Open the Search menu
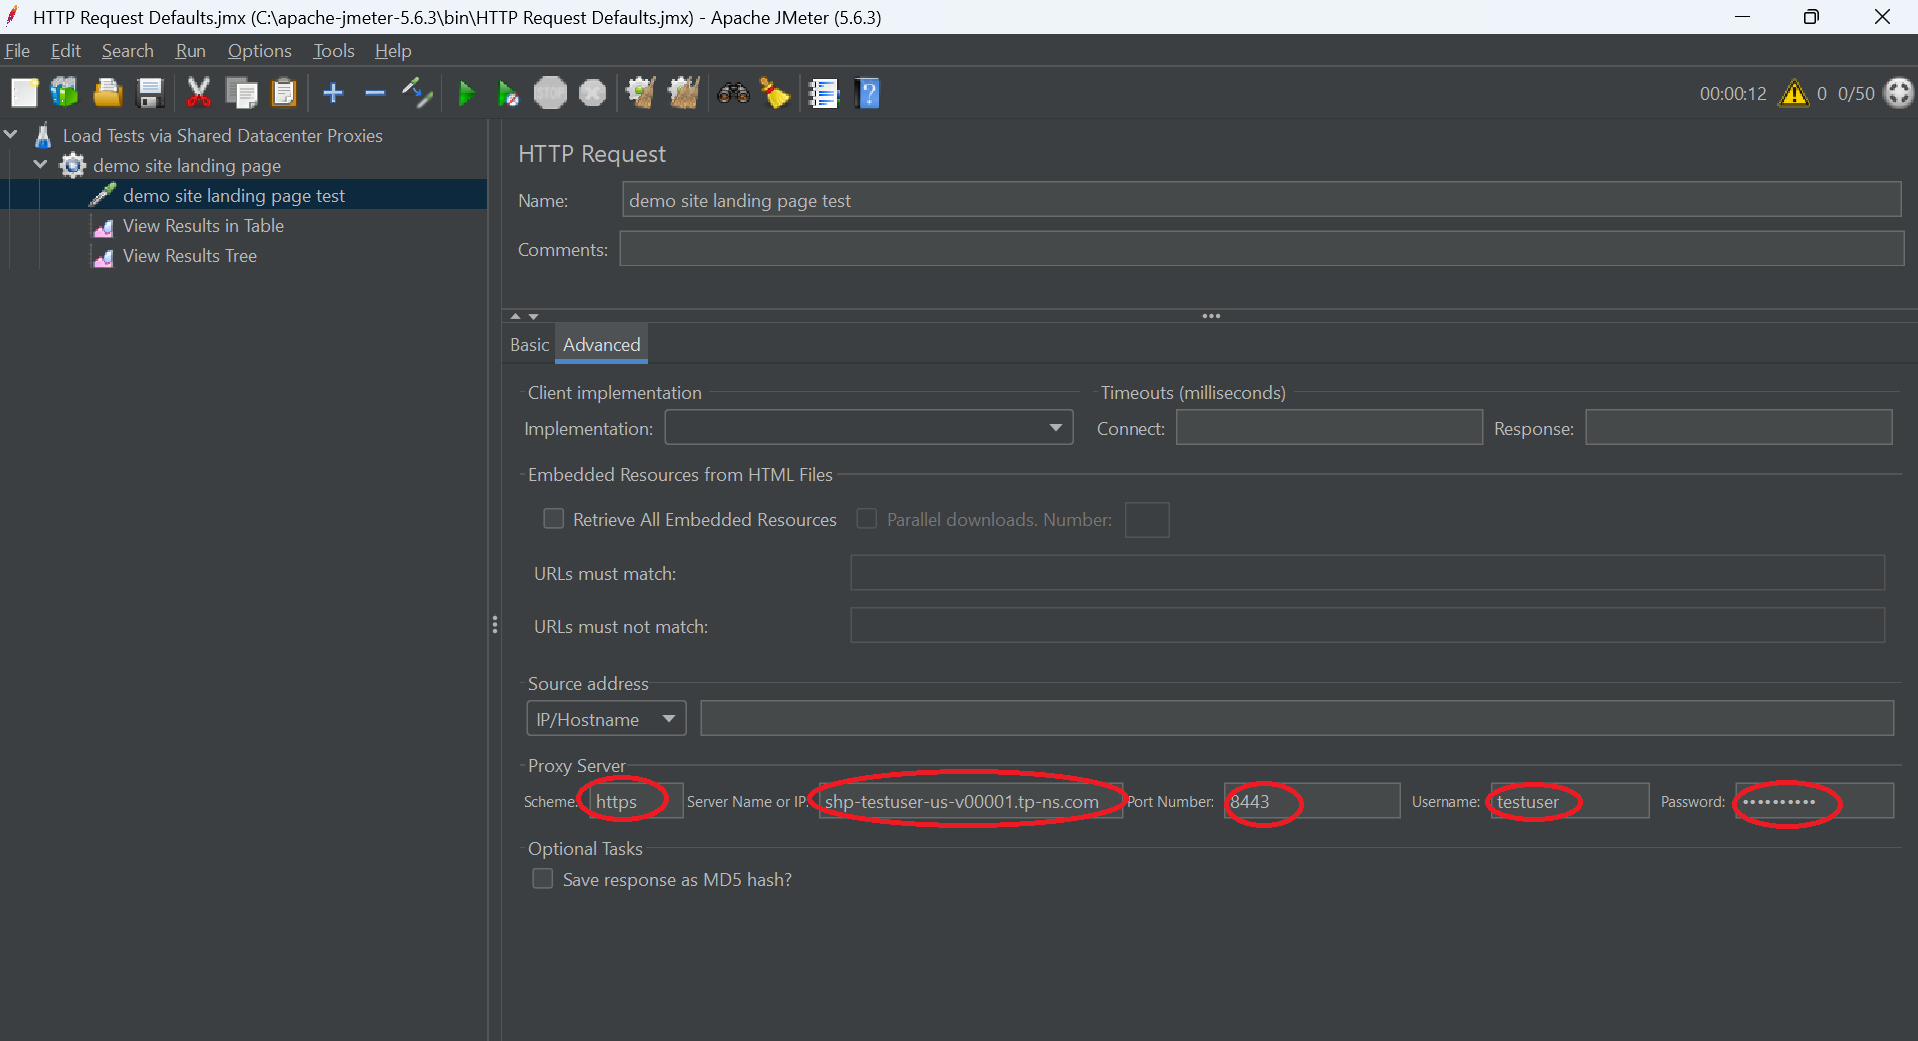 pos(127,51)
